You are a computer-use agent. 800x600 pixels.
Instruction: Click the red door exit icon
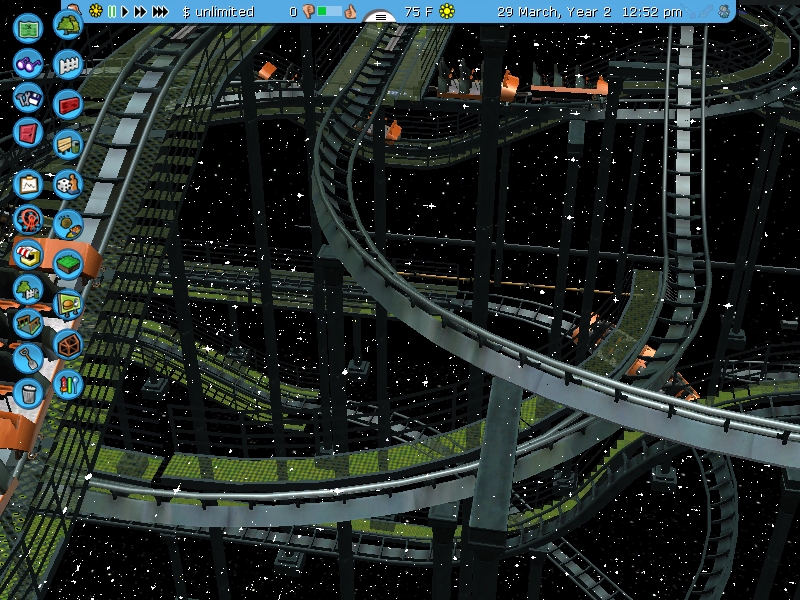click(28, 133)
